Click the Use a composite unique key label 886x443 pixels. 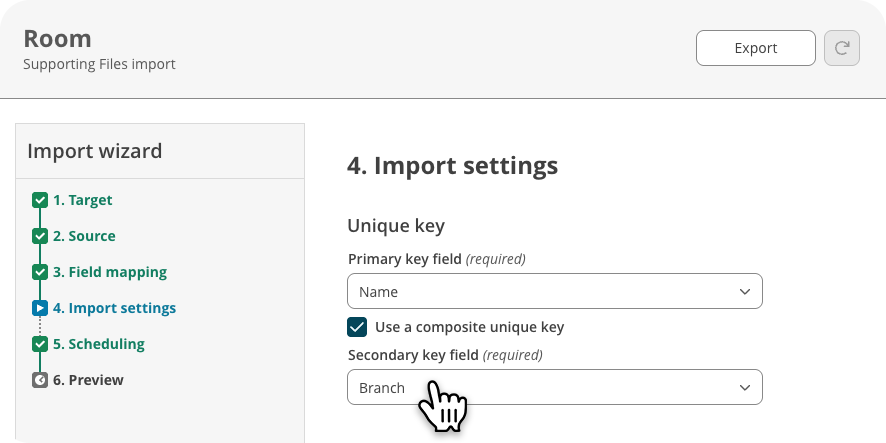coord(470,327)
